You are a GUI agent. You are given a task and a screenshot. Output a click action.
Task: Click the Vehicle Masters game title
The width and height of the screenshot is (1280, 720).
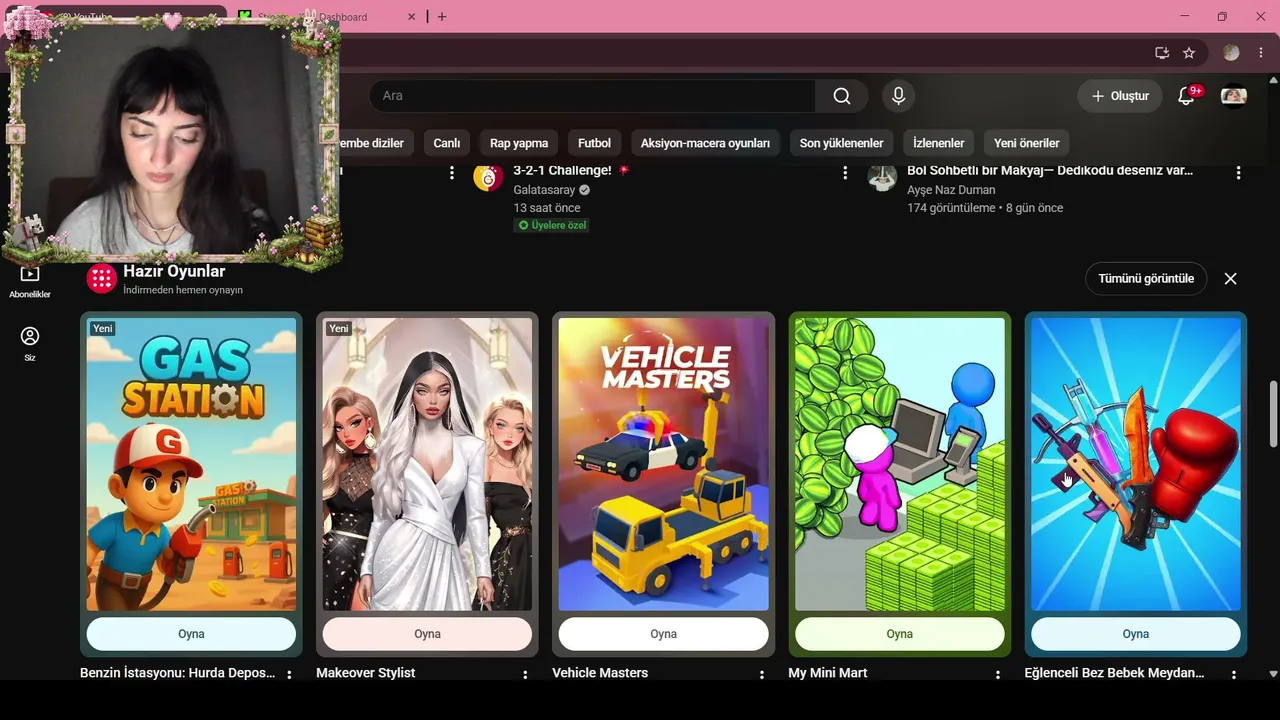pyautogui.click(x=600, y=673)
